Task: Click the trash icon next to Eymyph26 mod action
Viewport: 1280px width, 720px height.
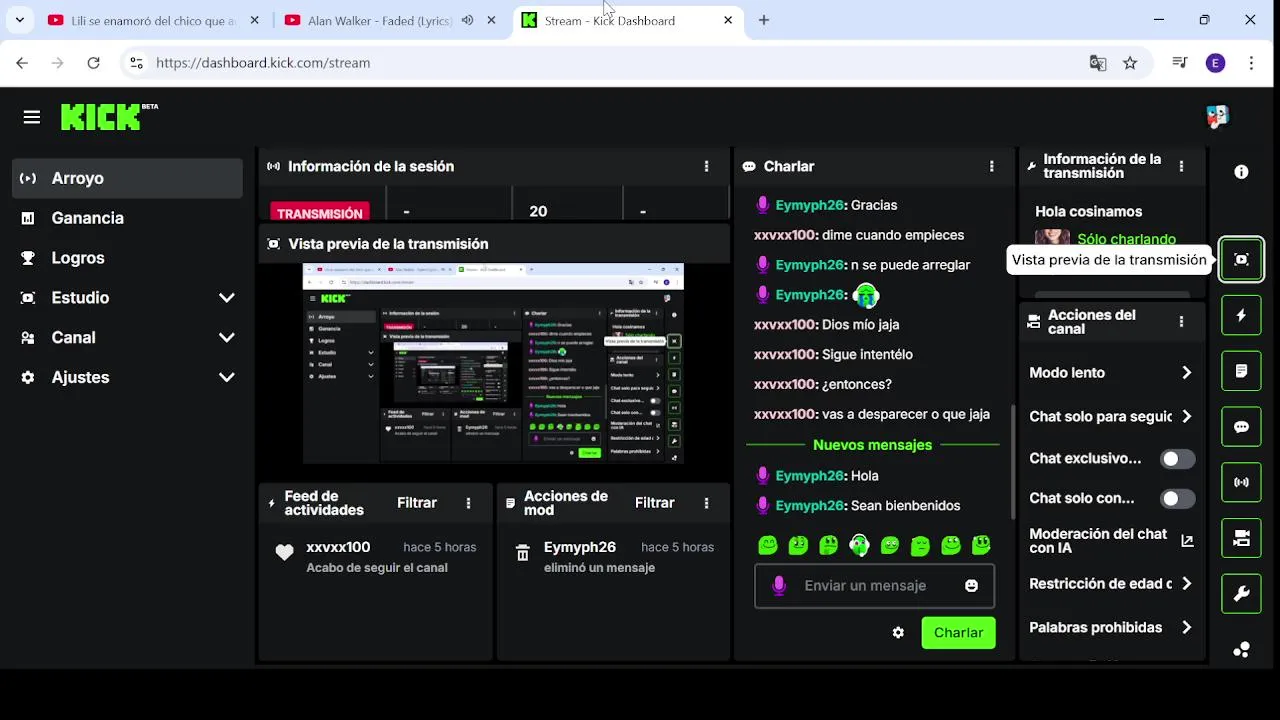Action: pos(522,553)
